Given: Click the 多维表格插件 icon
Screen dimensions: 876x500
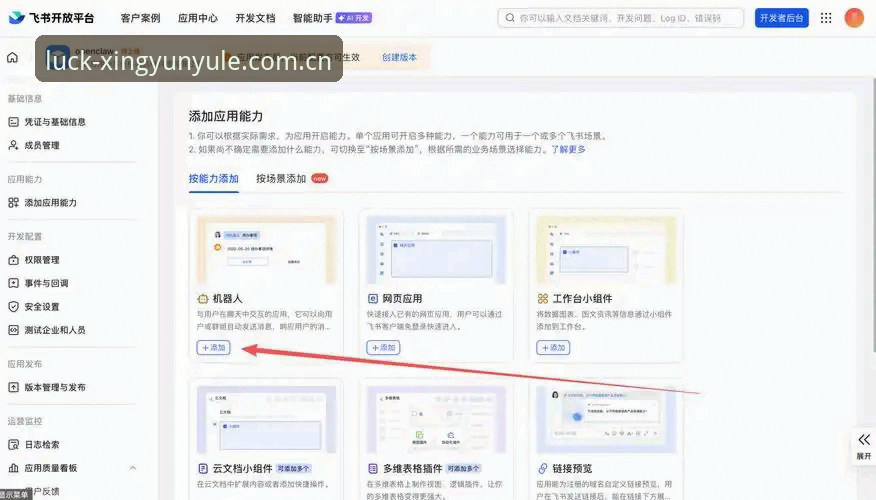Looking at the screenshot, I should tap(373, 468).
